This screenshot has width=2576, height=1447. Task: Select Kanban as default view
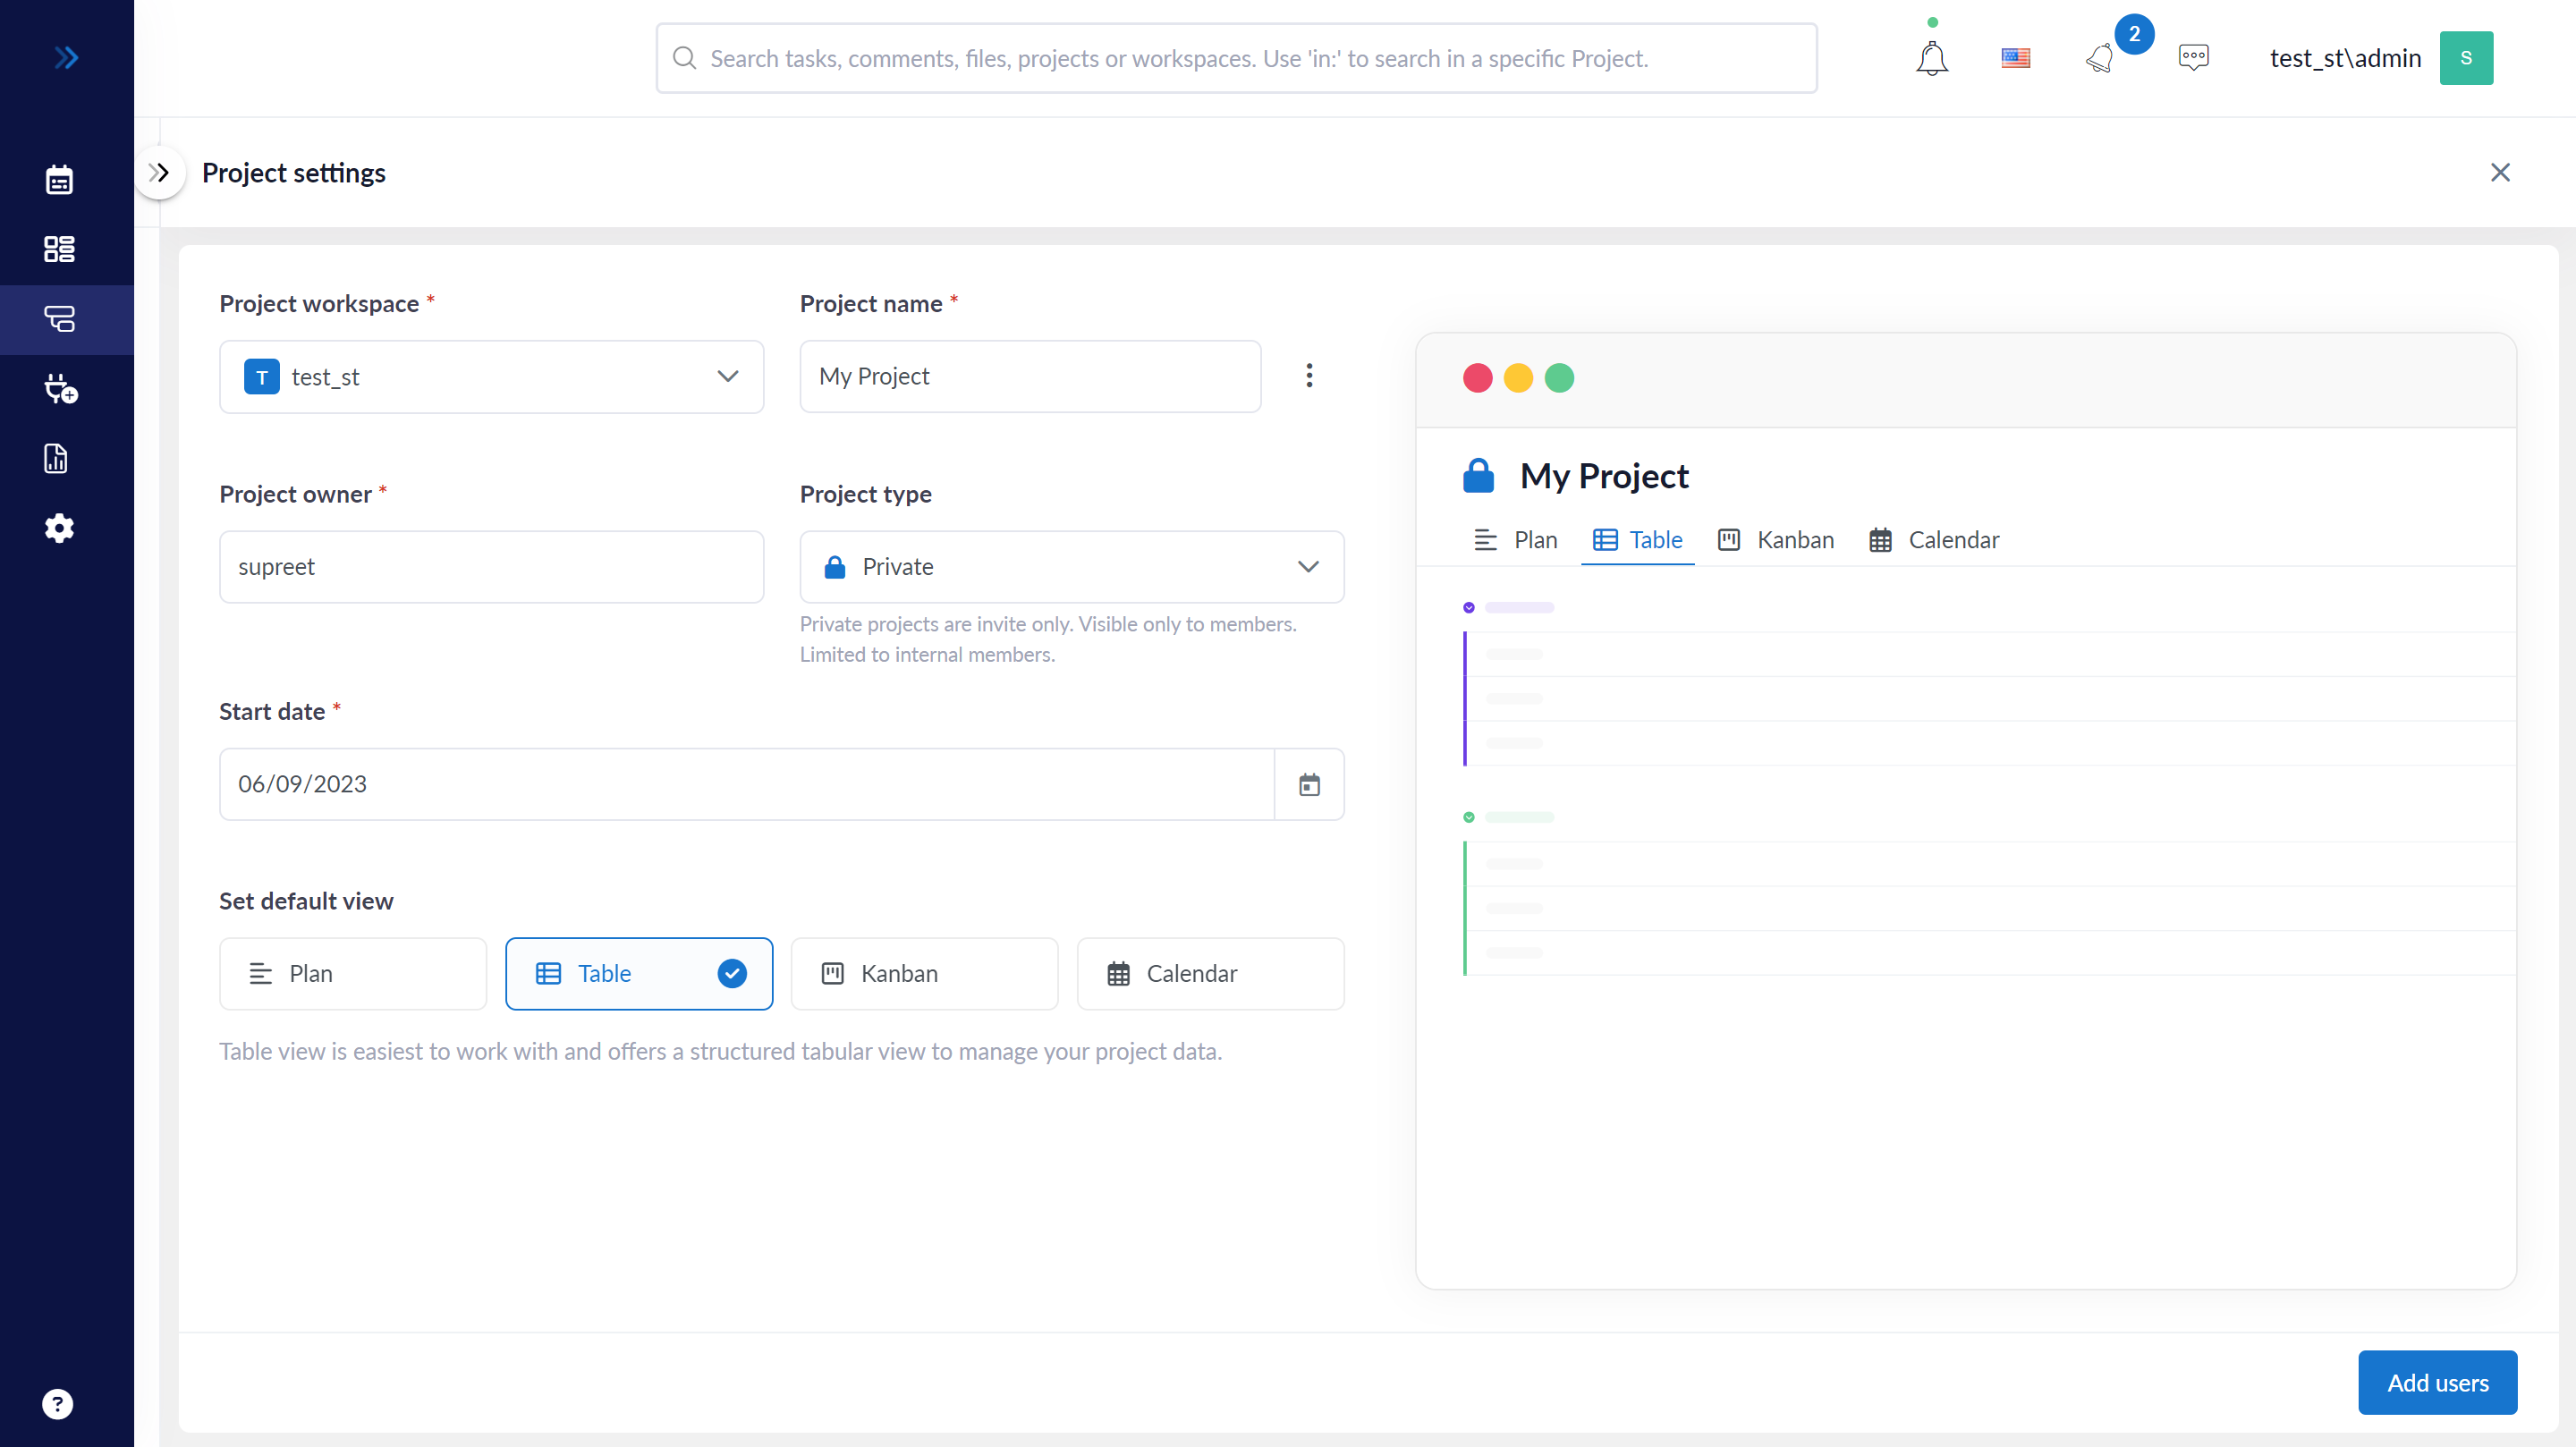(925, 974)
